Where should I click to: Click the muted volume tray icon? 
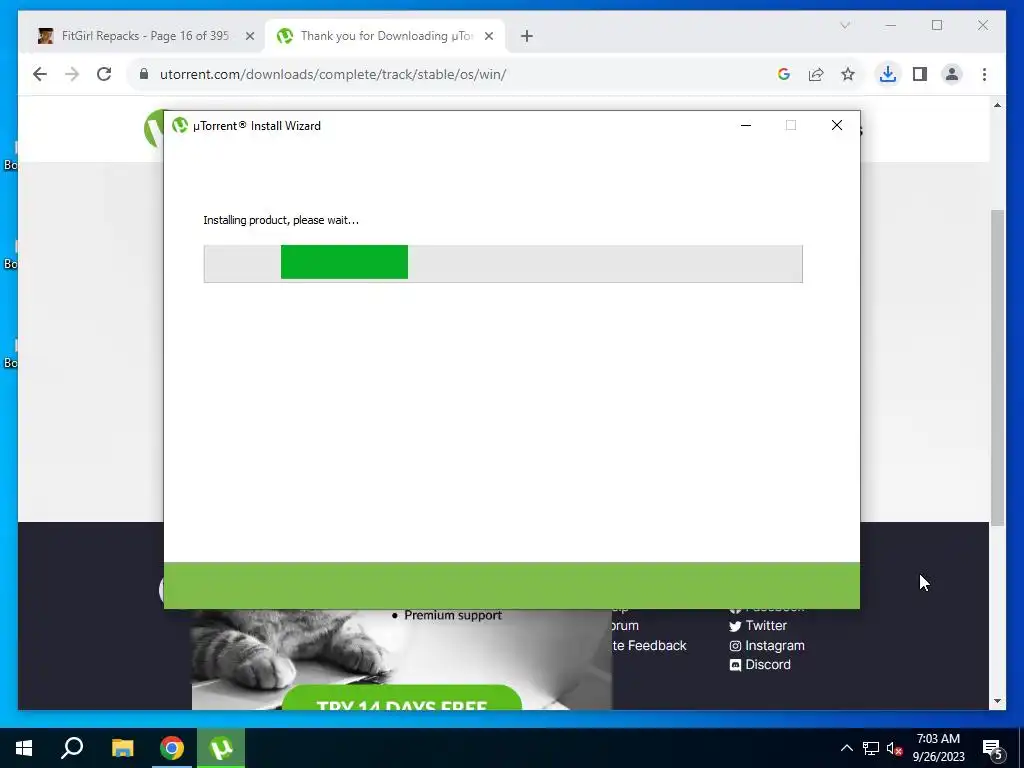[x=894, y=748]
